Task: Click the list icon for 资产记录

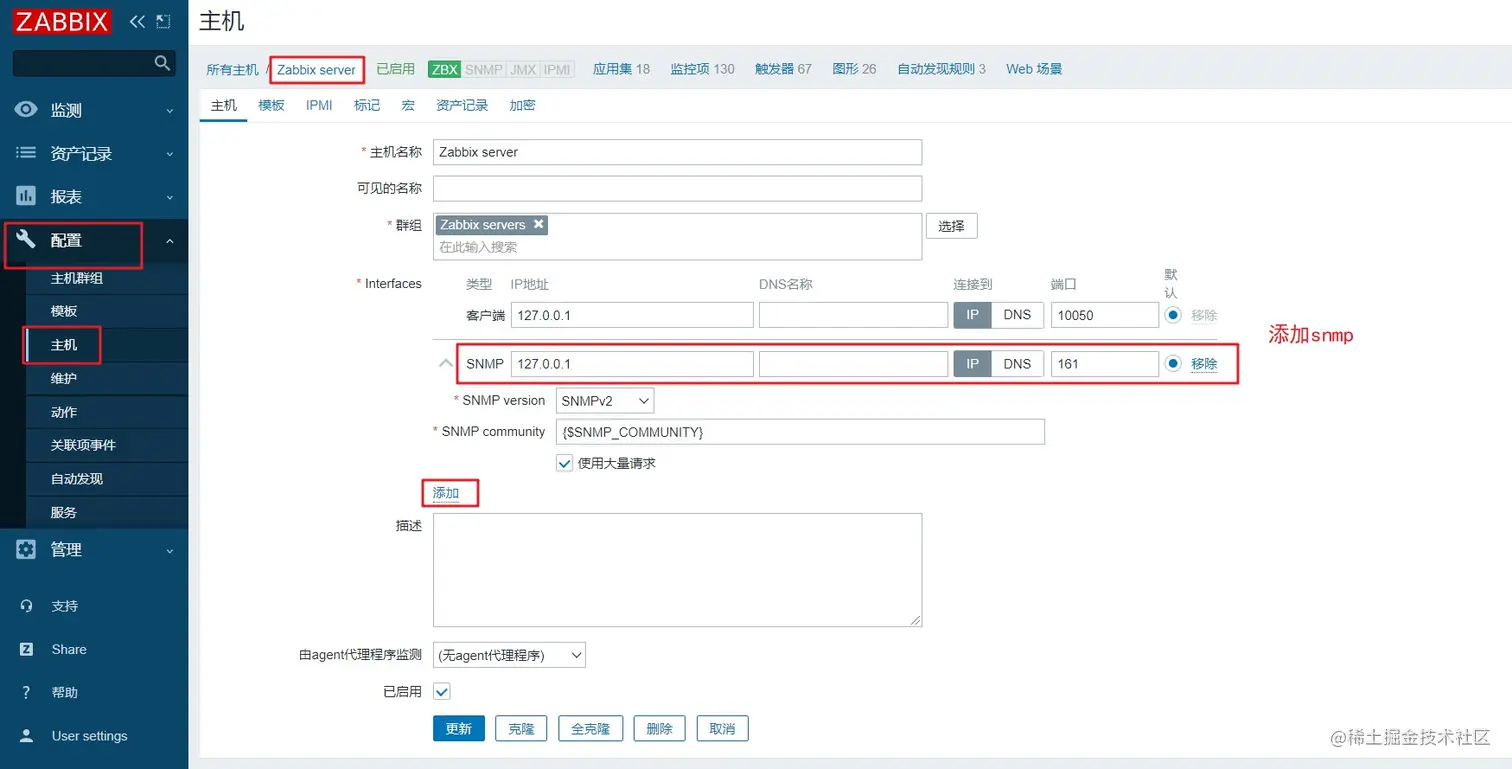Action: point(26,153)
